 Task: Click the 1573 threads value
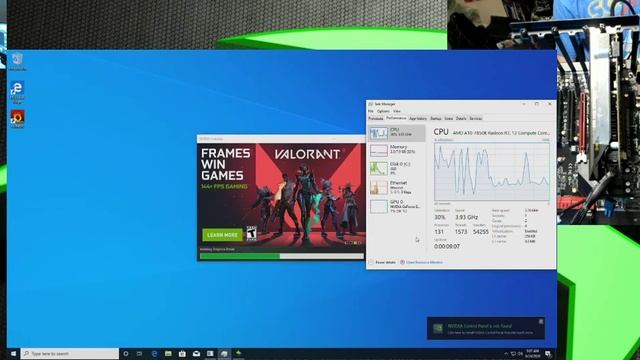point(461,232)
